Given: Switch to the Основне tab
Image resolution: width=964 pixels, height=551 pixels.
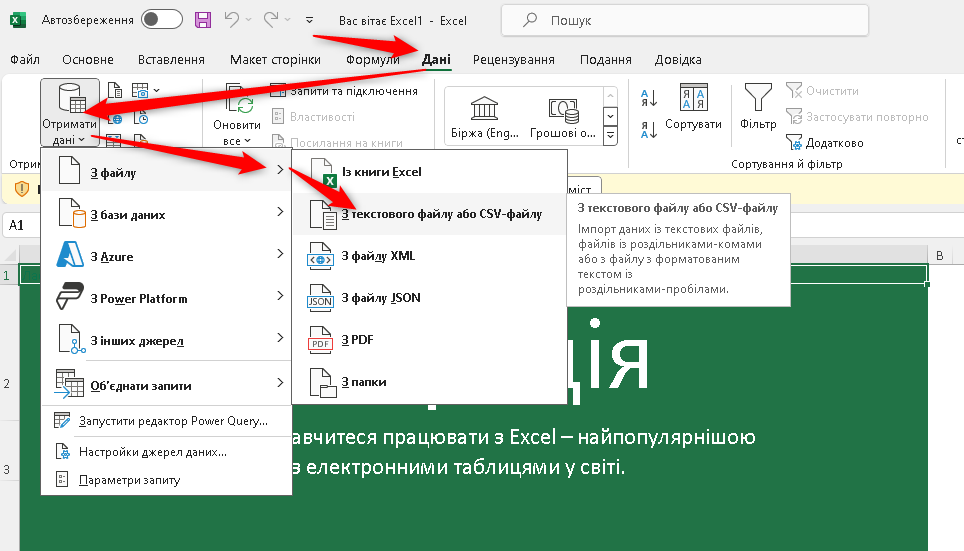Looking at the screenshot, I should point(88,60).
